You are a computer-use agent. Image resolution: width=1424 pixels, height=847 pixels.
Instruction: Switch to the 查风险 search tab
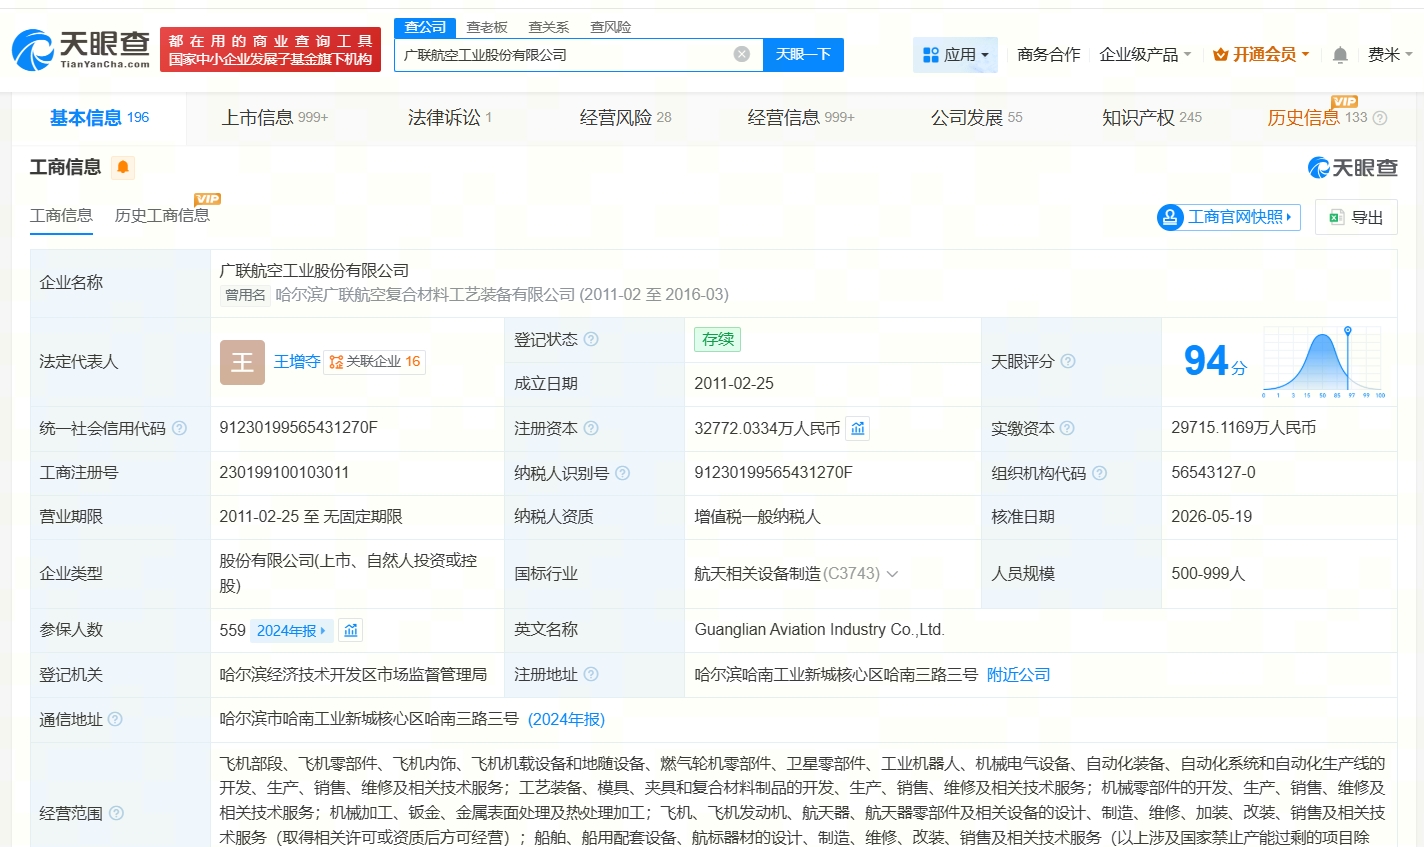point(611,27)
